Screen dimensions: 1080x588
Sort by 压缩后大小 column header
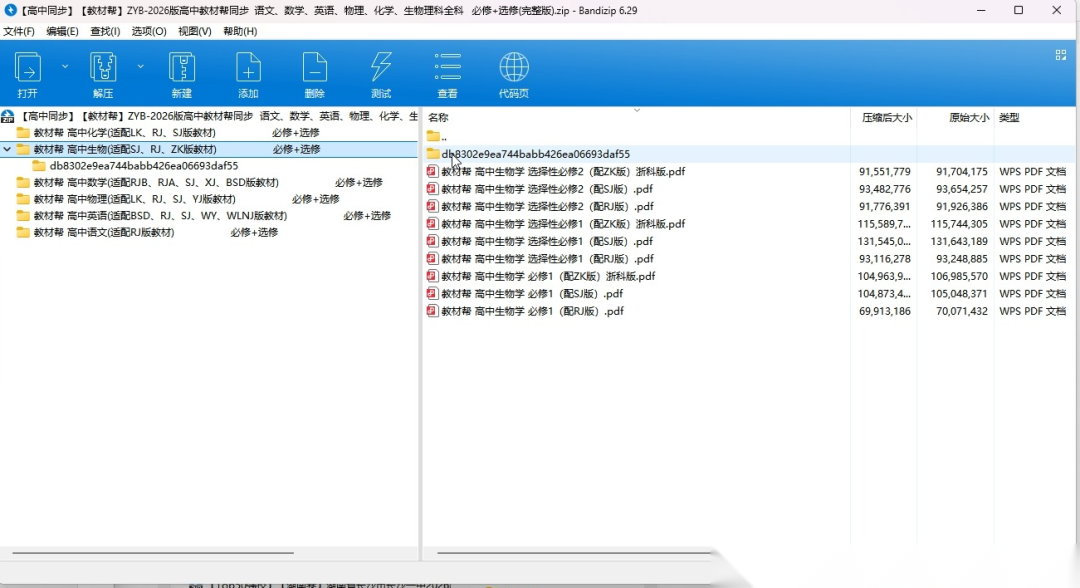pos(886,118)
